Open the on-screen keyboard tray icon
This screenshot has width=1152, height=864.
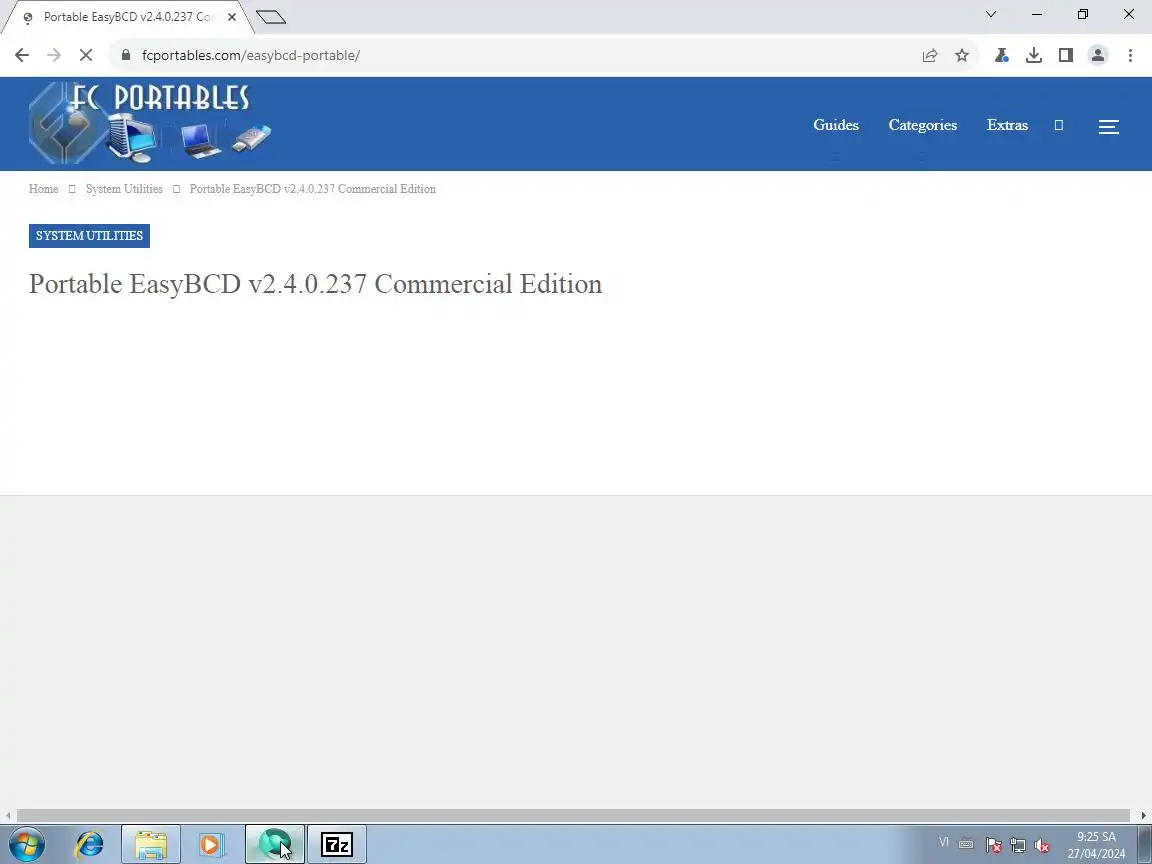coord(966,844)
